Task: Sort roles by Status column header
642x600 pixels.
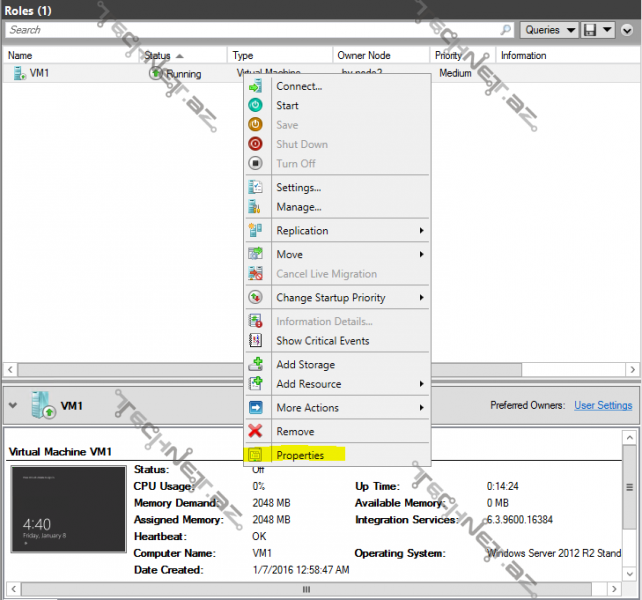Action: [x=158, y=56]
